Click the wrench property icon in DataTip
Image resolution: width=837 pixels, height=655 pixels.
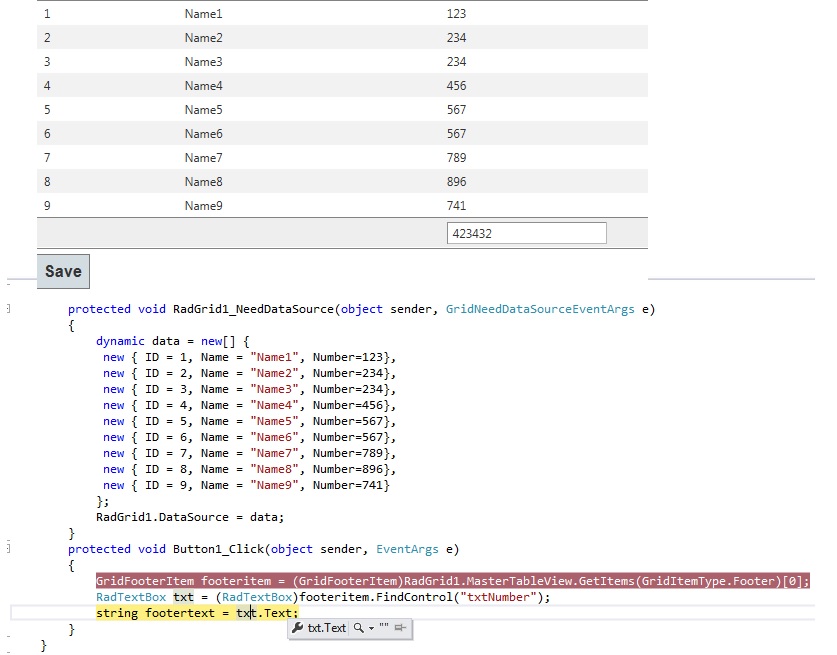coord(298,628)
